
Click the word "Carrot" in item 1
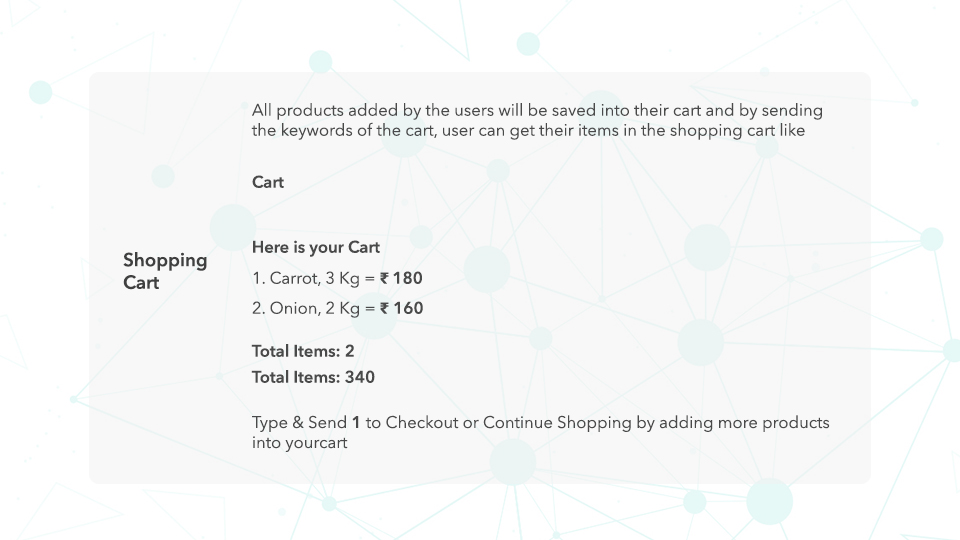293,278
